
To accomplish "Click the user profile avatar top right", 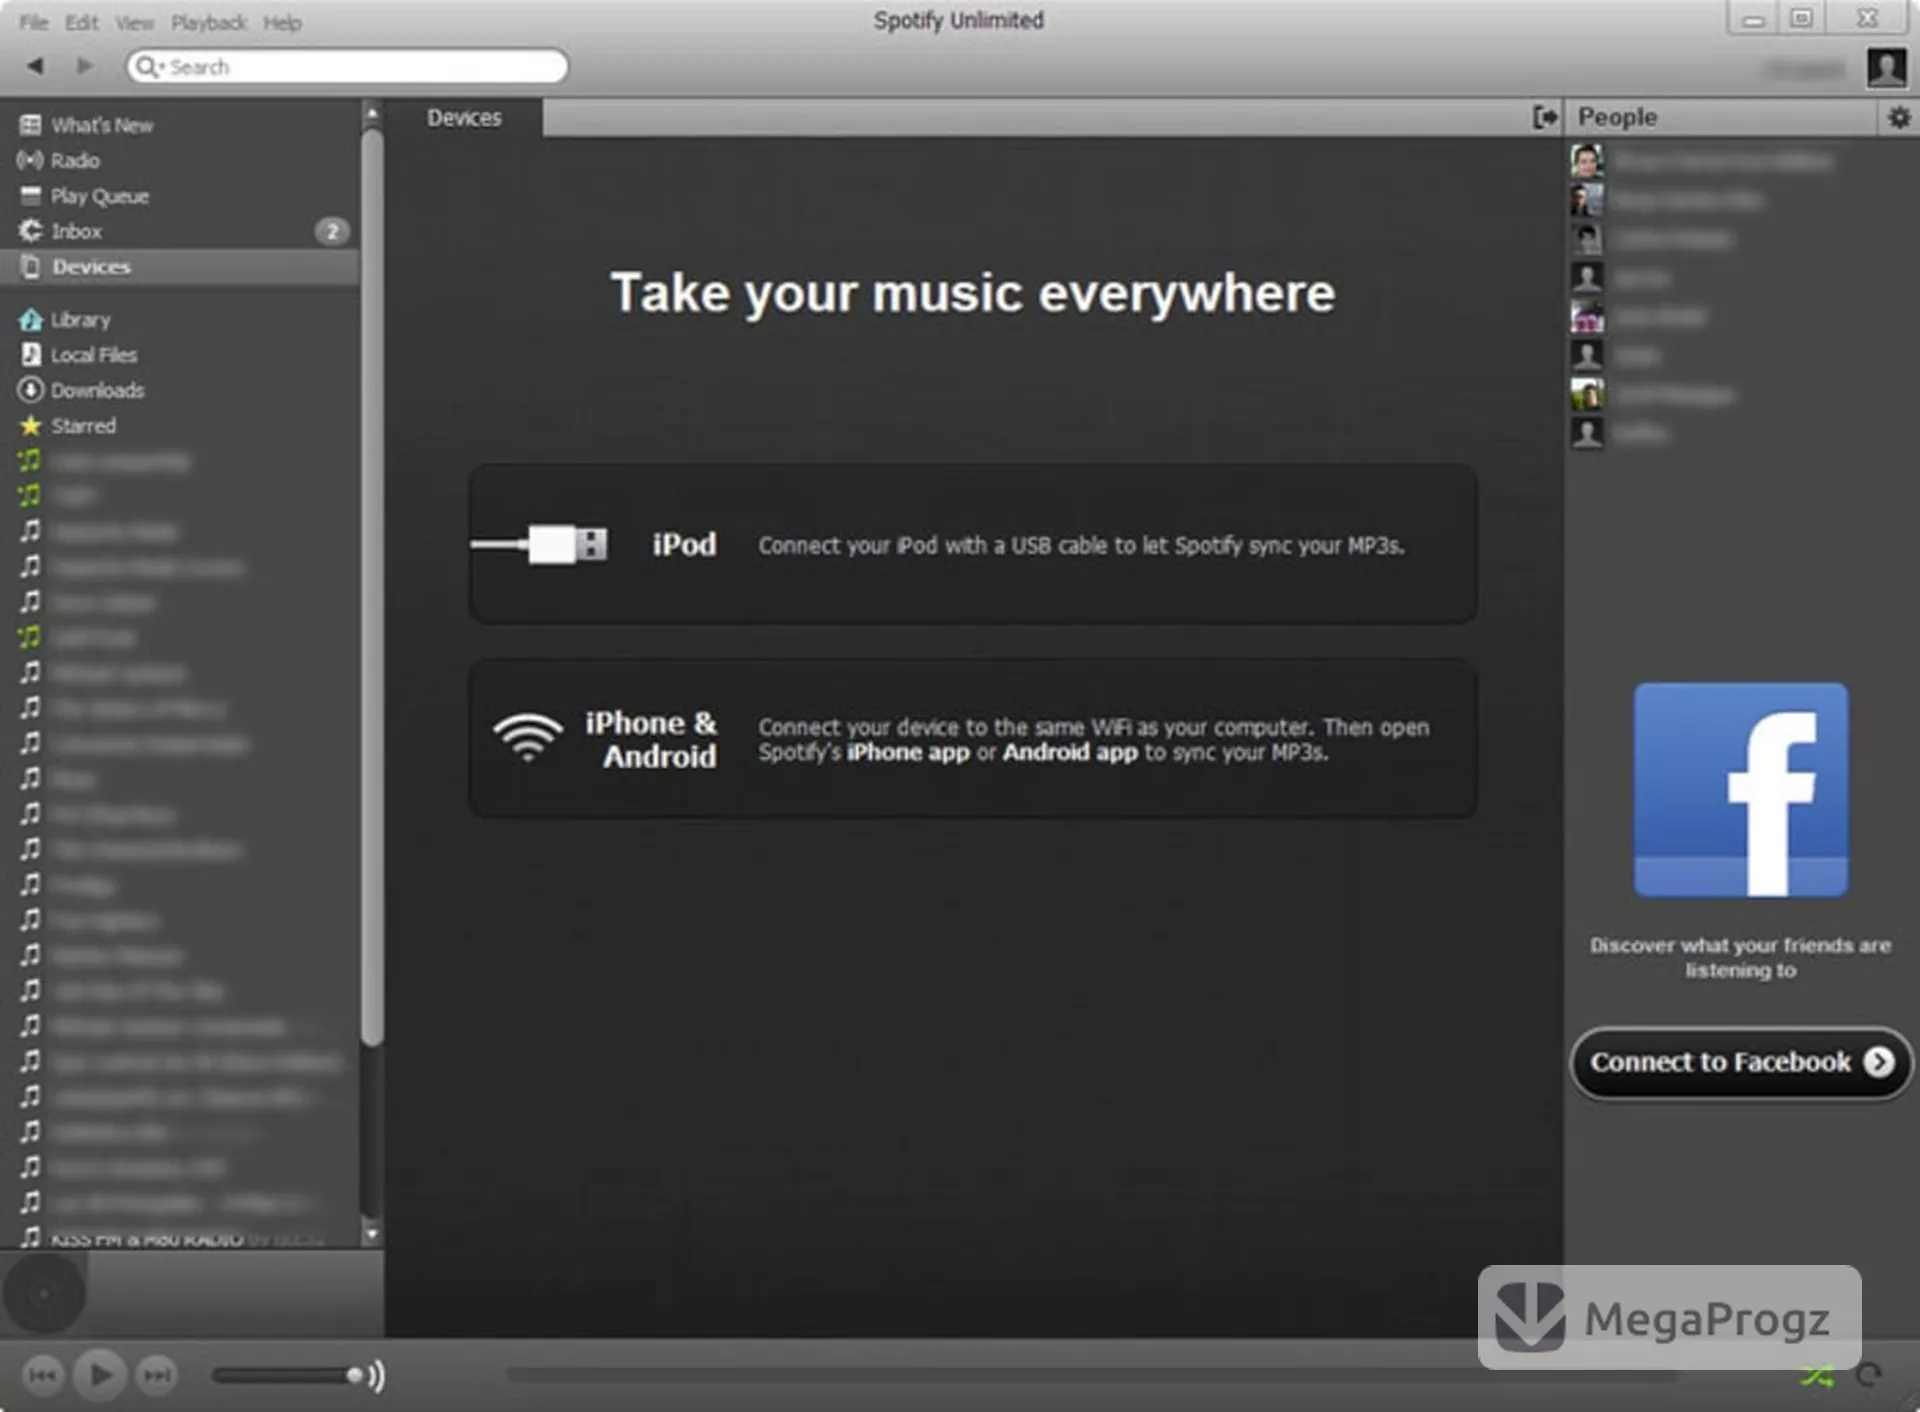I will pyautogui.click(x=1886, y=67).
